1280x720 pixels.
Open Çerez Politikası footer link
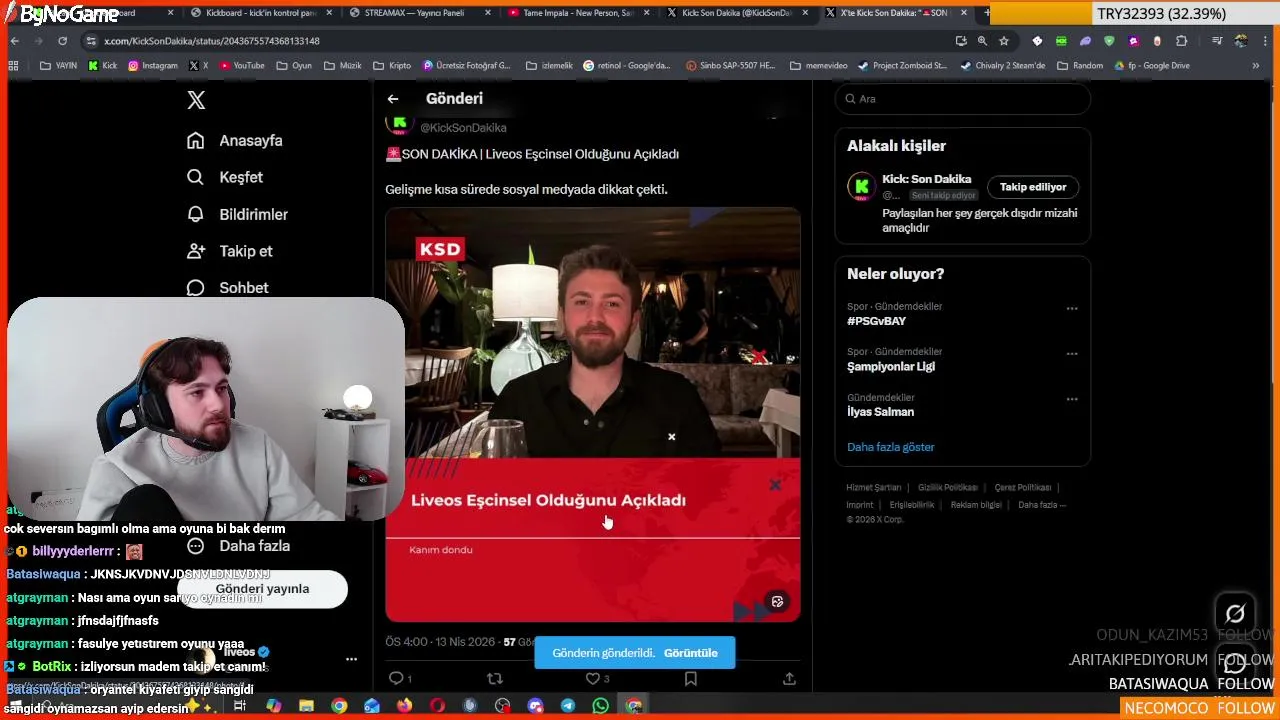[1022, 487]
